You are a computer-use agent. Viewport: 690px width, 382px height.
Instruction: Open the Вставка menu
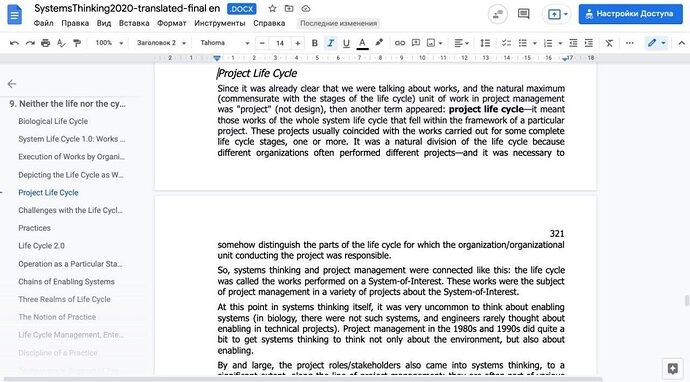coord(134,23)
